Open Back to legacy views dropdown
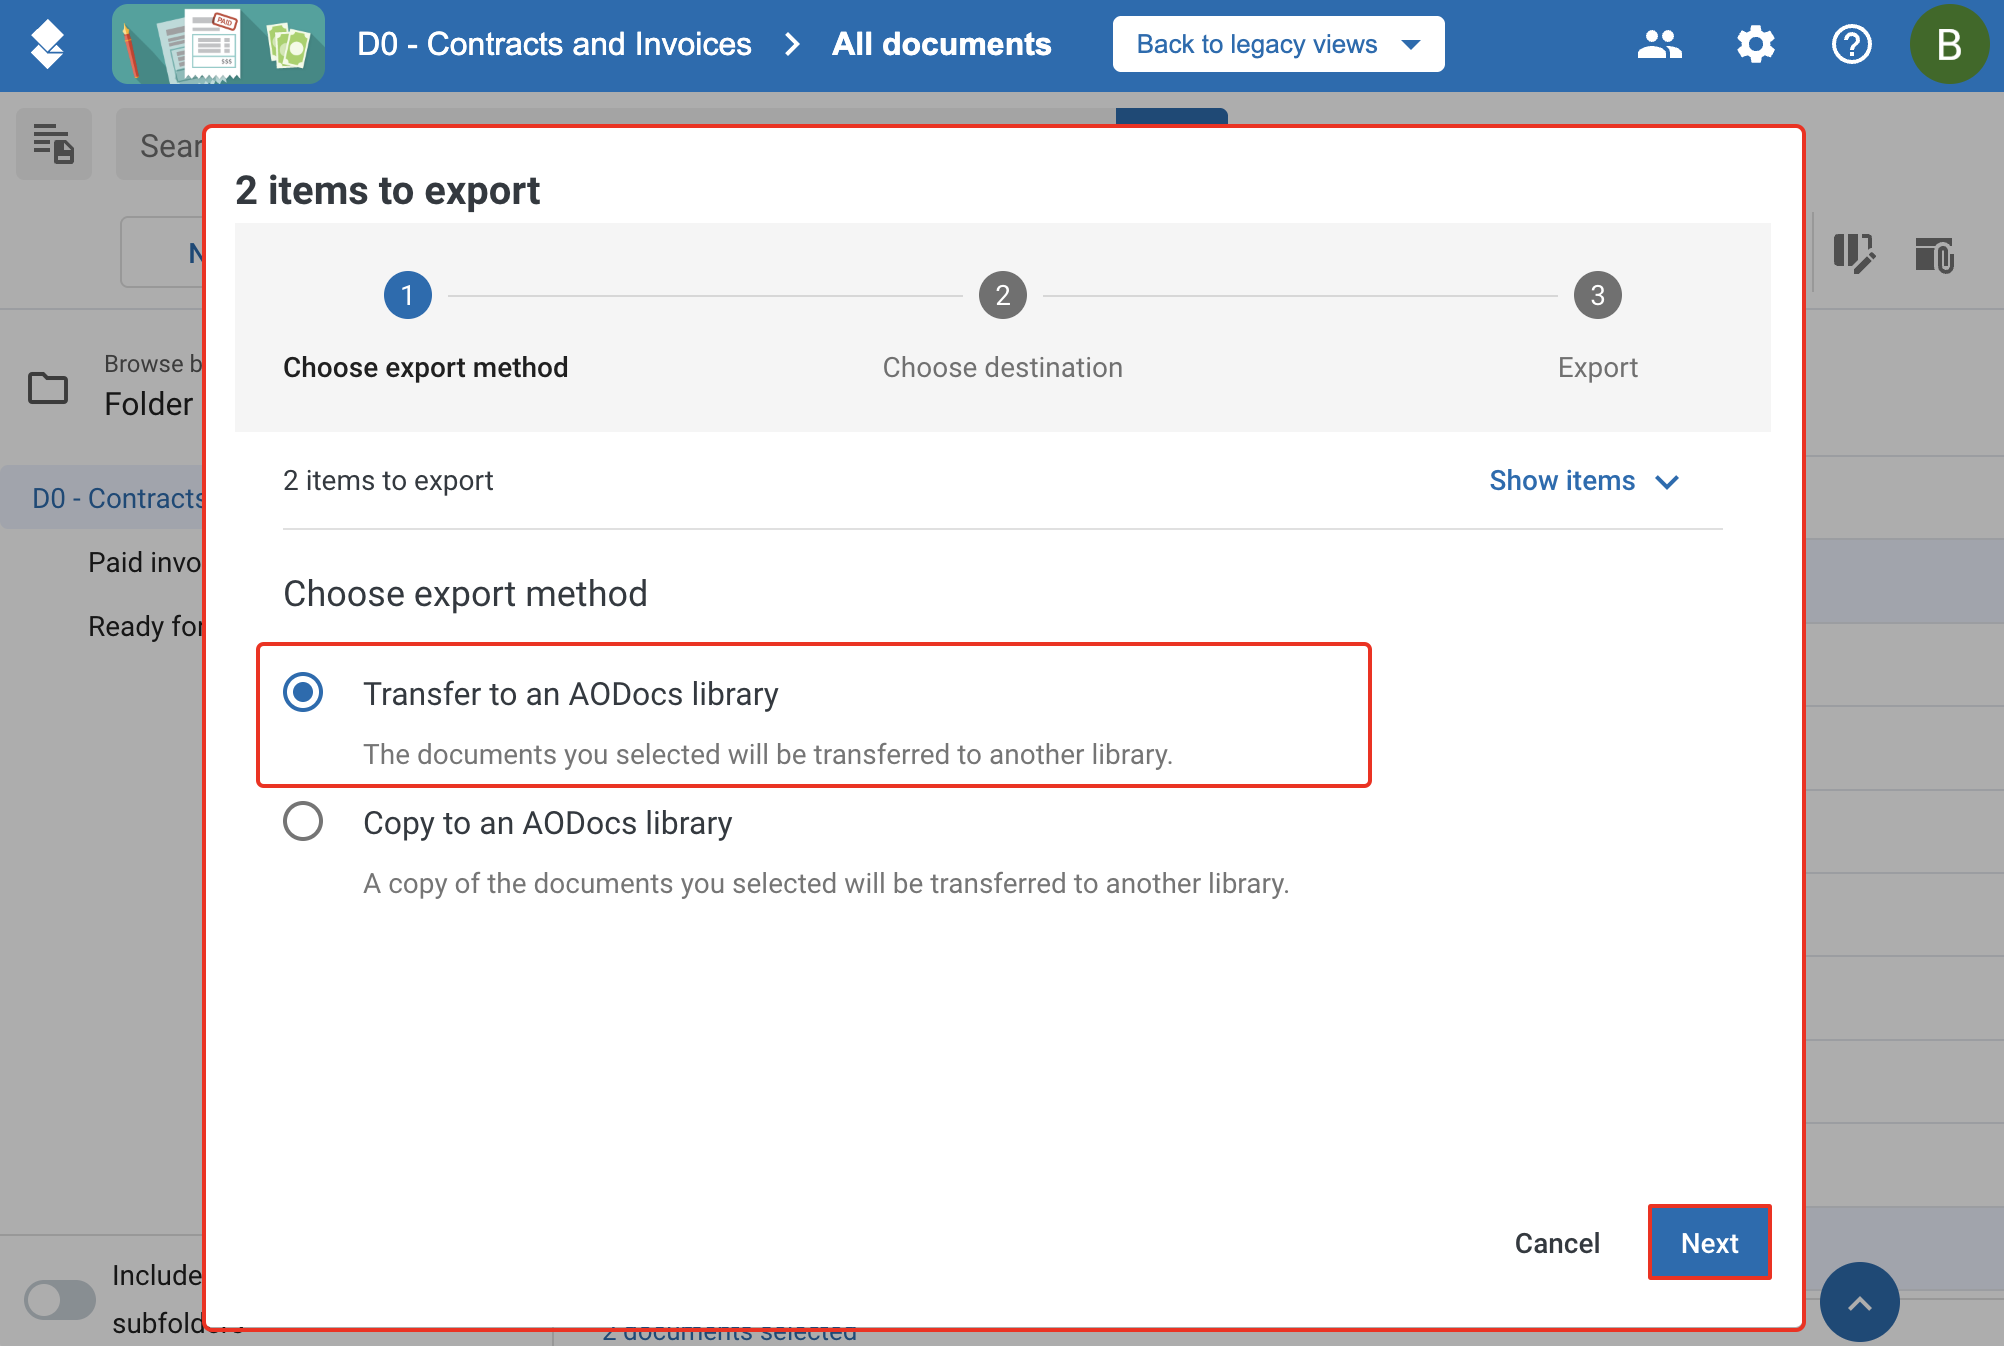Viewport: 2004px width, 1346px height. point(1278,44)
